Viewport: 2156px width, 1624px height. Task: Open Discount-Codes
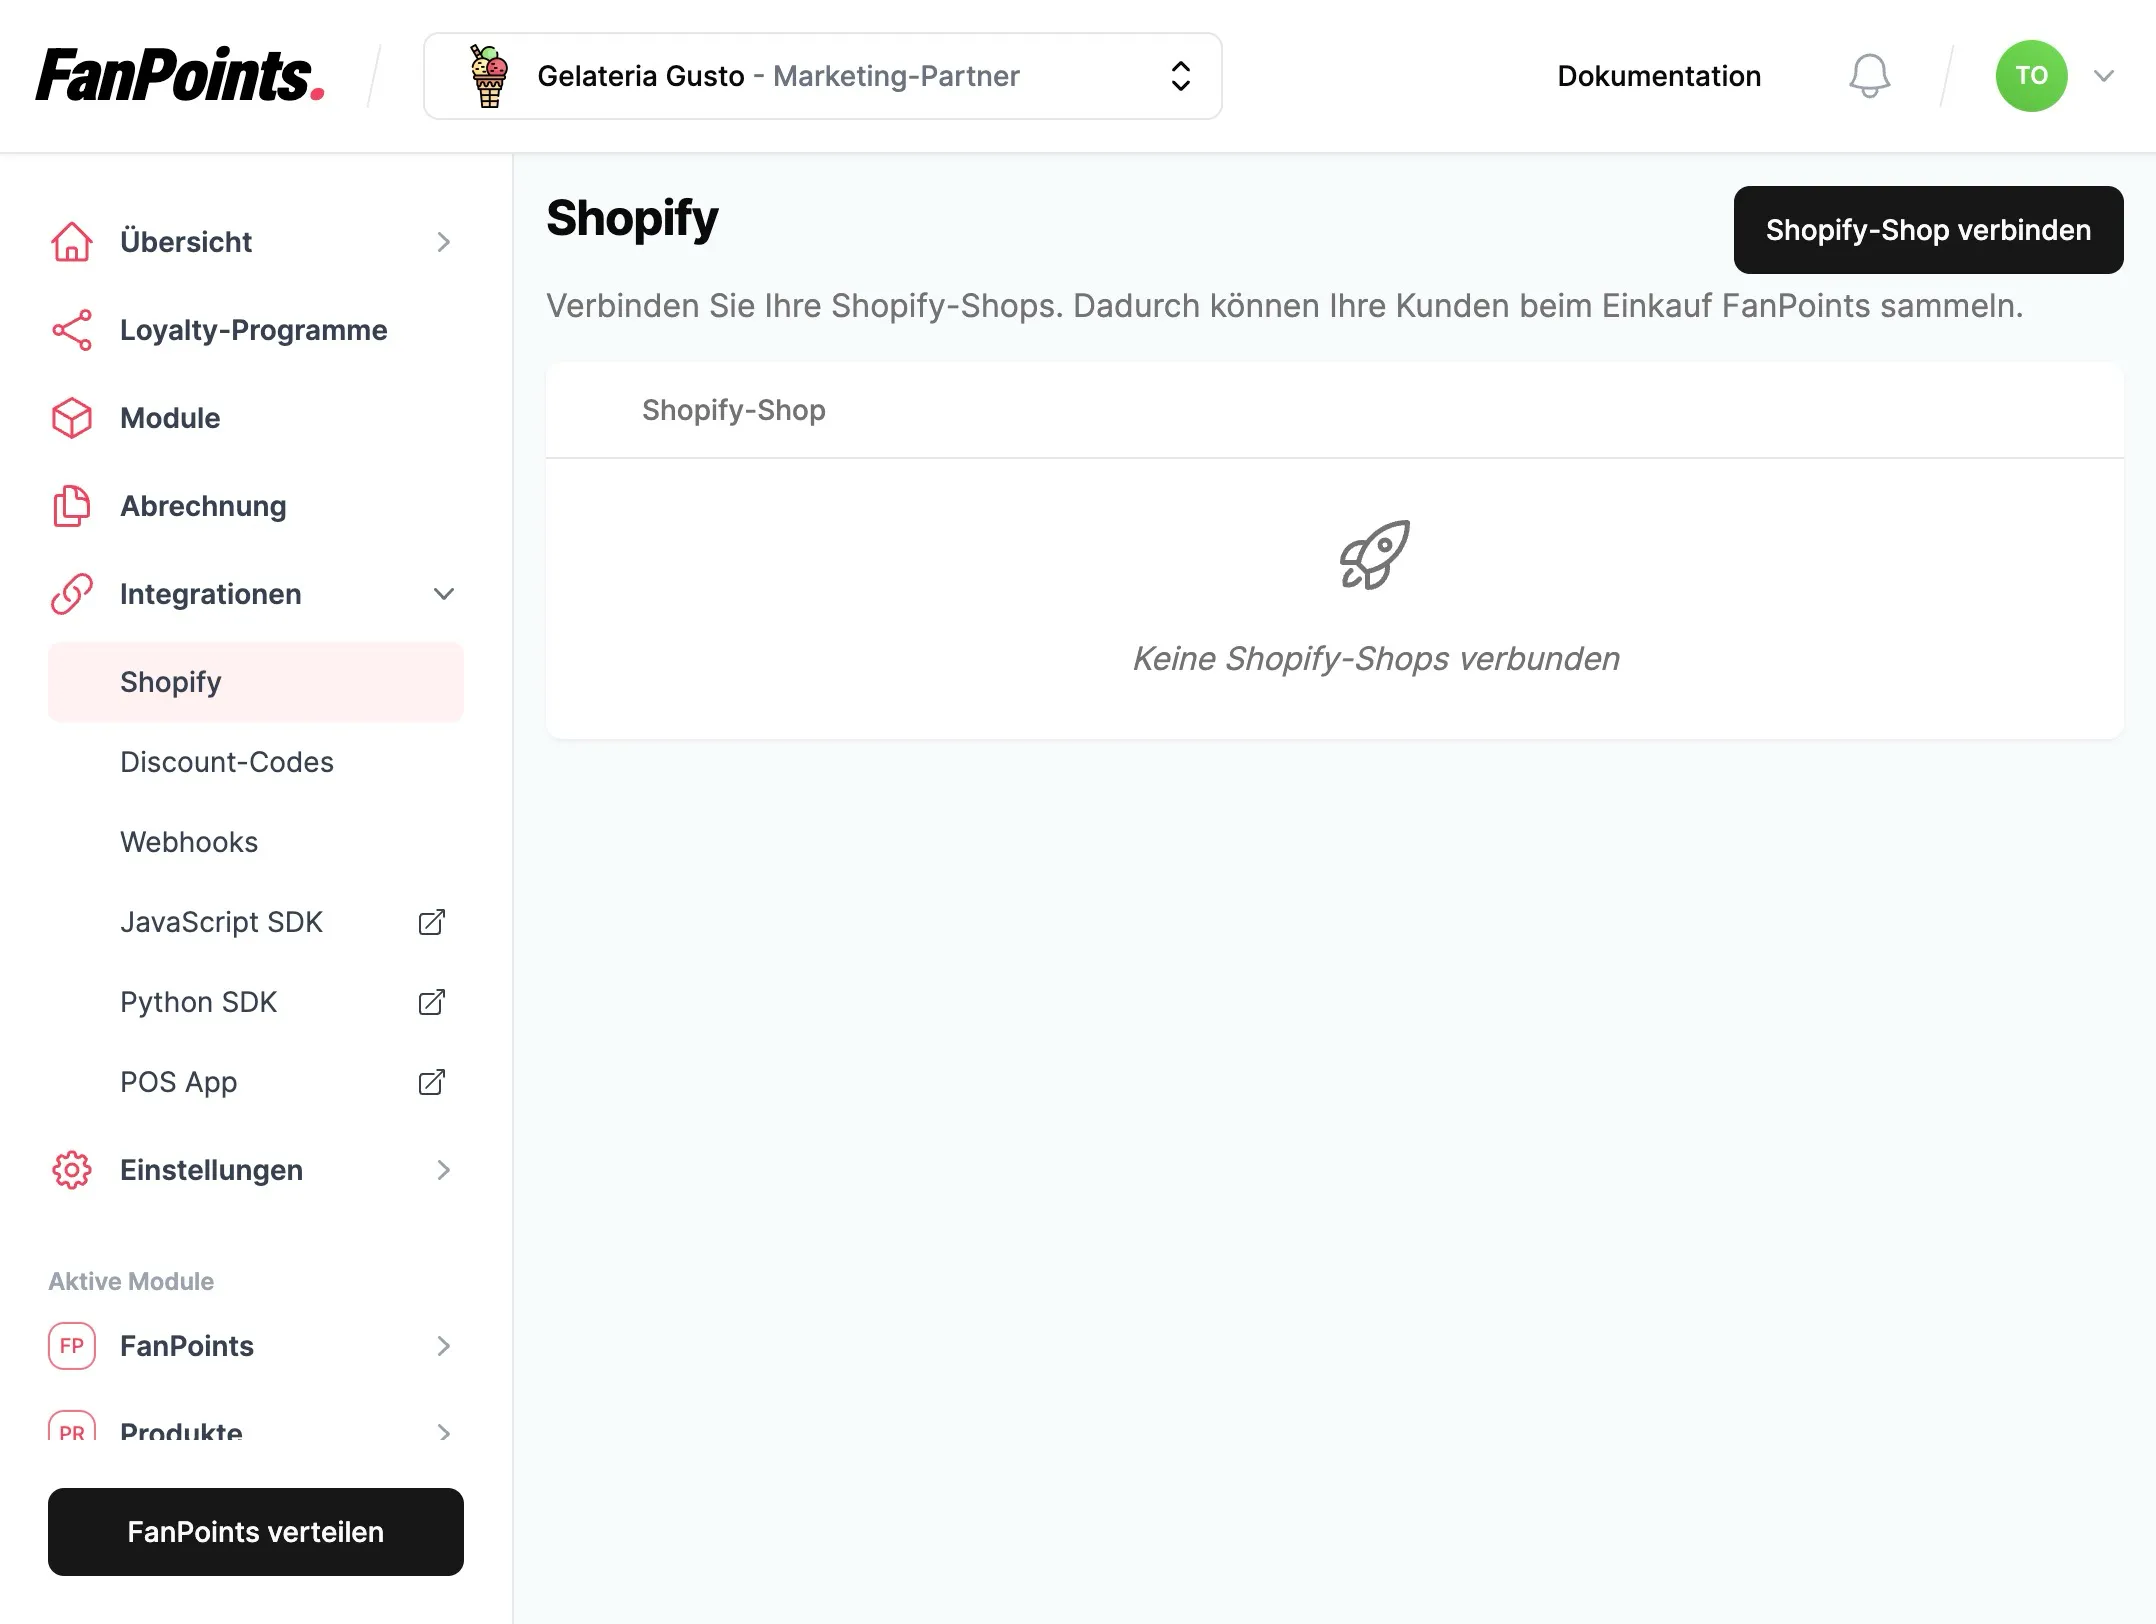(227, 762)
